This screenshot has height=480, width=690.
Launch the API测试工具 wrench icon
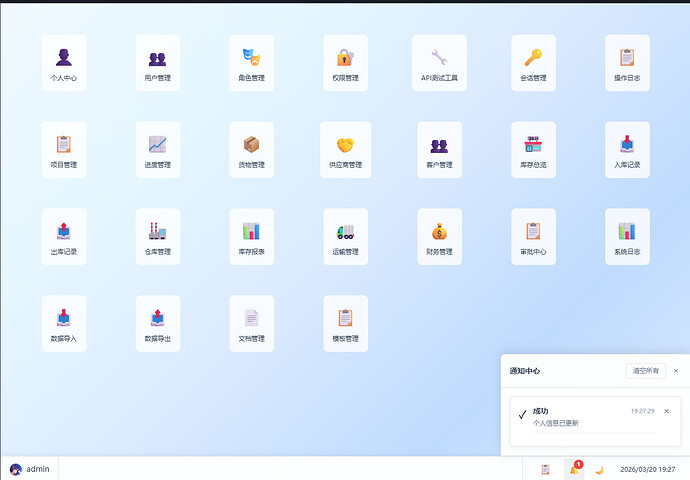[439, 62]
